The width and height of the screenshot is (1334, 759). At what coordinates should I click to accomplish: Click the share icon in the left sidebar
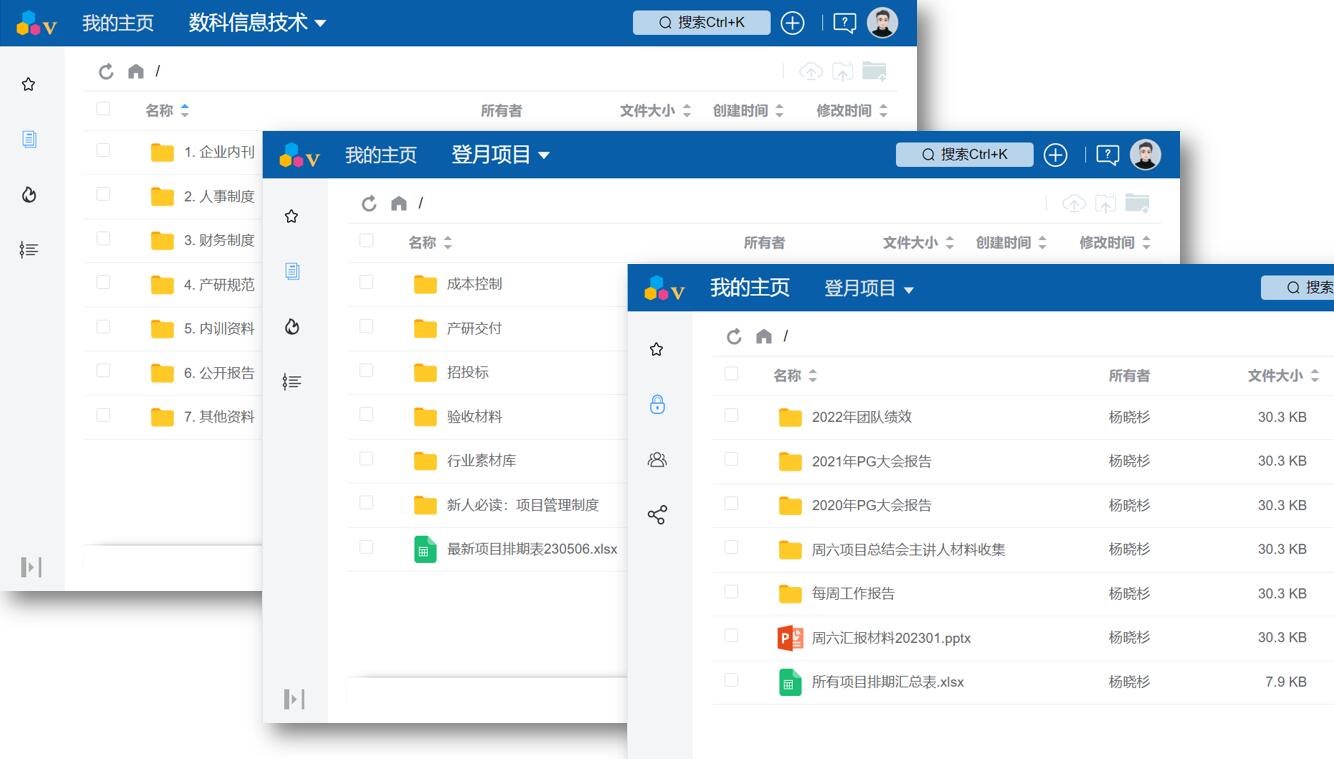click(x=657, y=515)
